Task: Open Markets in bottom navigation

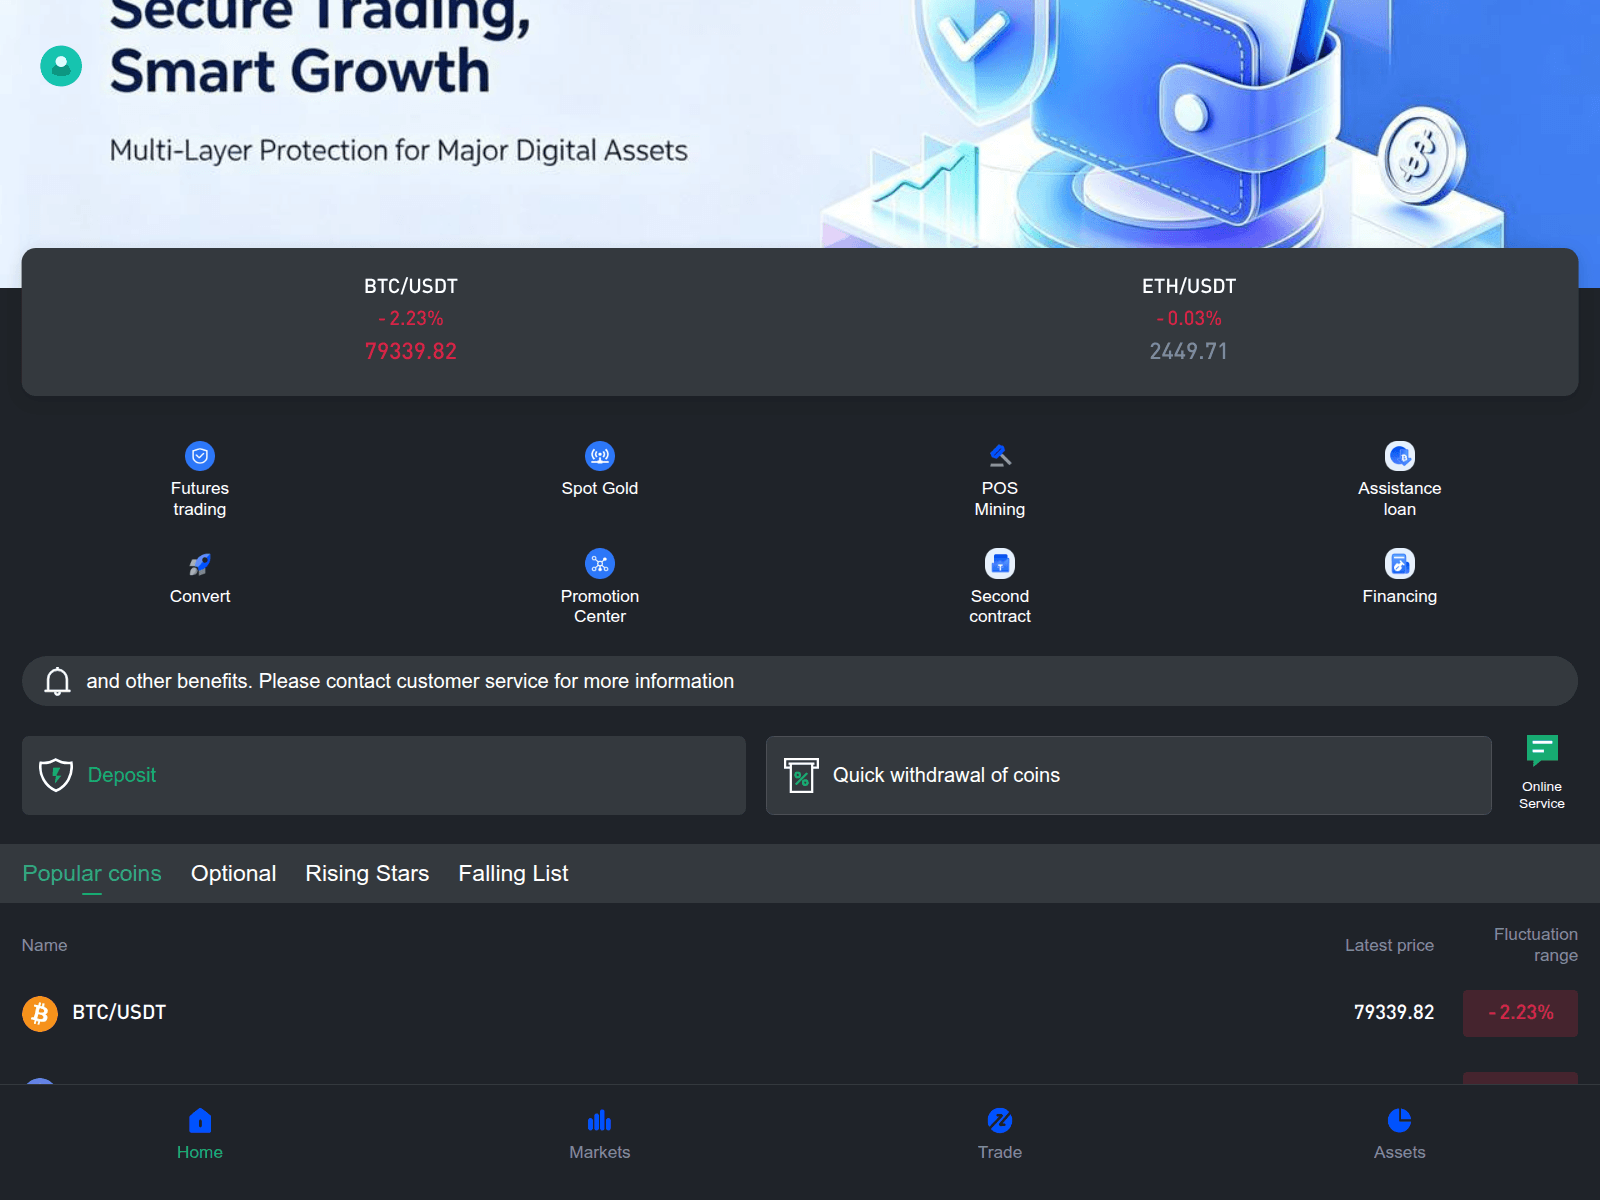Action: [x=600, y=1134]
